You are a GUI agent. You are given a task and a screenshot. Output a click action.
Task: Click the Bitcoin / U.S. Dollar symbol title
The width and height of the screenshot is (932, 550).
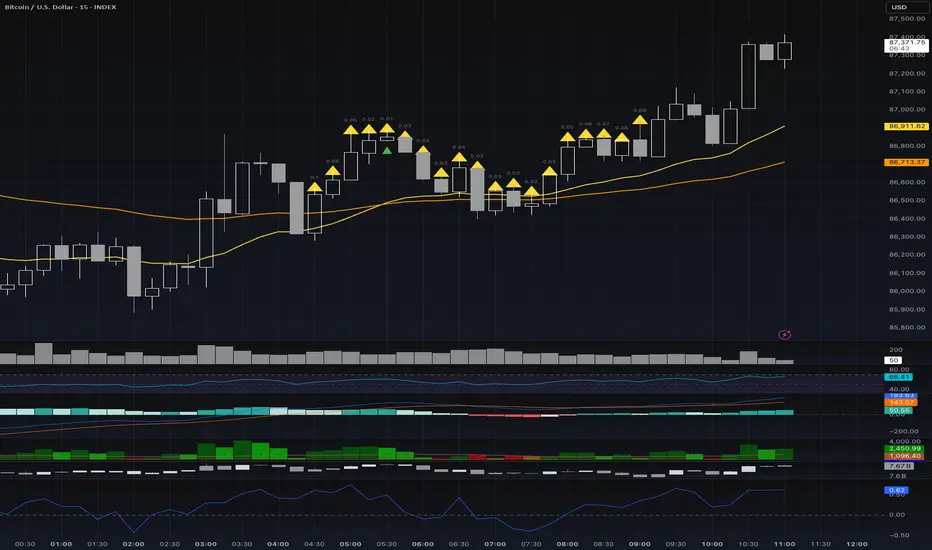[60, 7]
